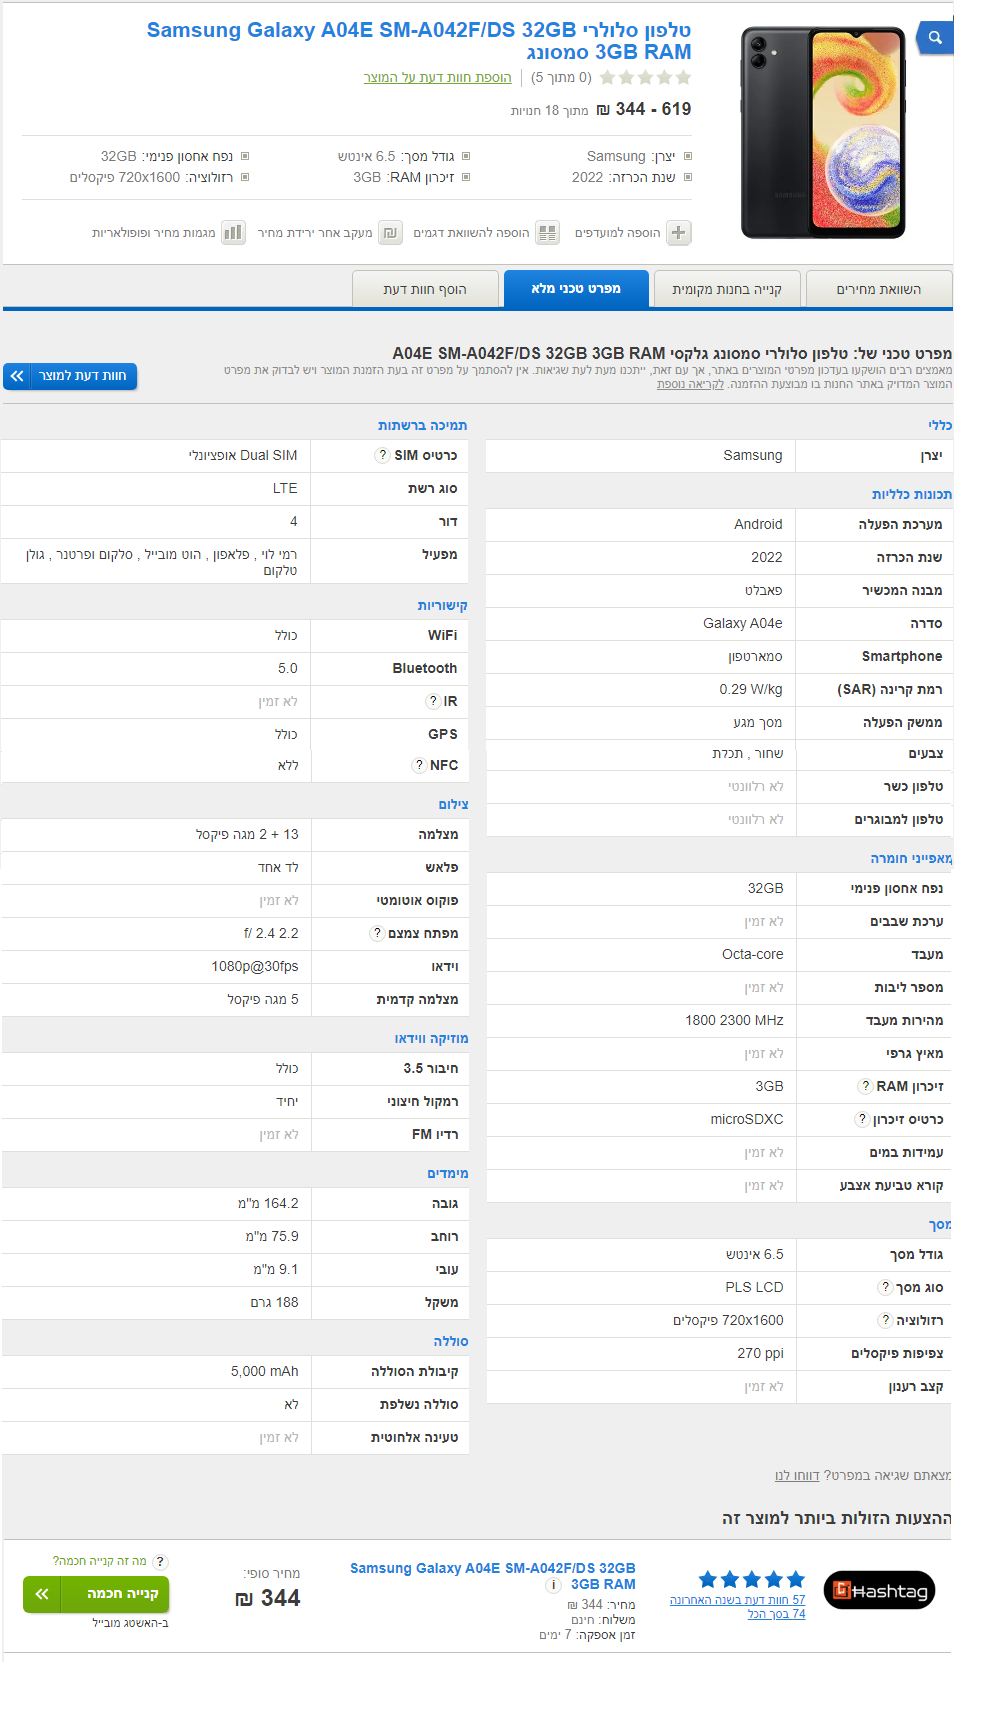Select the Android value in מערכת הפעלה row
Image resolution: width=981 pixels, height=1730 pixels.
758,524
